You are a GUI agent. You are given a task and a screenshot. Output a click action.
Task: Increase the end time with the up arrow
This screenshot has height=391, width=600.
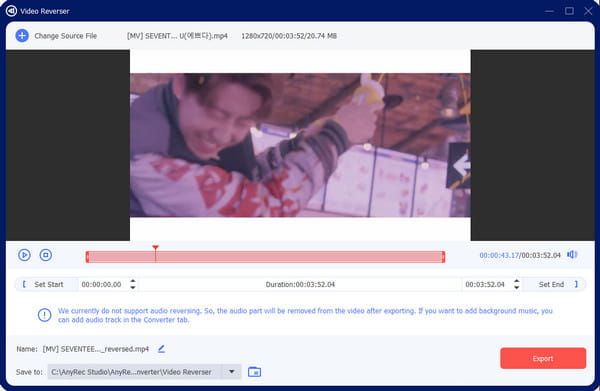[517, 281]
